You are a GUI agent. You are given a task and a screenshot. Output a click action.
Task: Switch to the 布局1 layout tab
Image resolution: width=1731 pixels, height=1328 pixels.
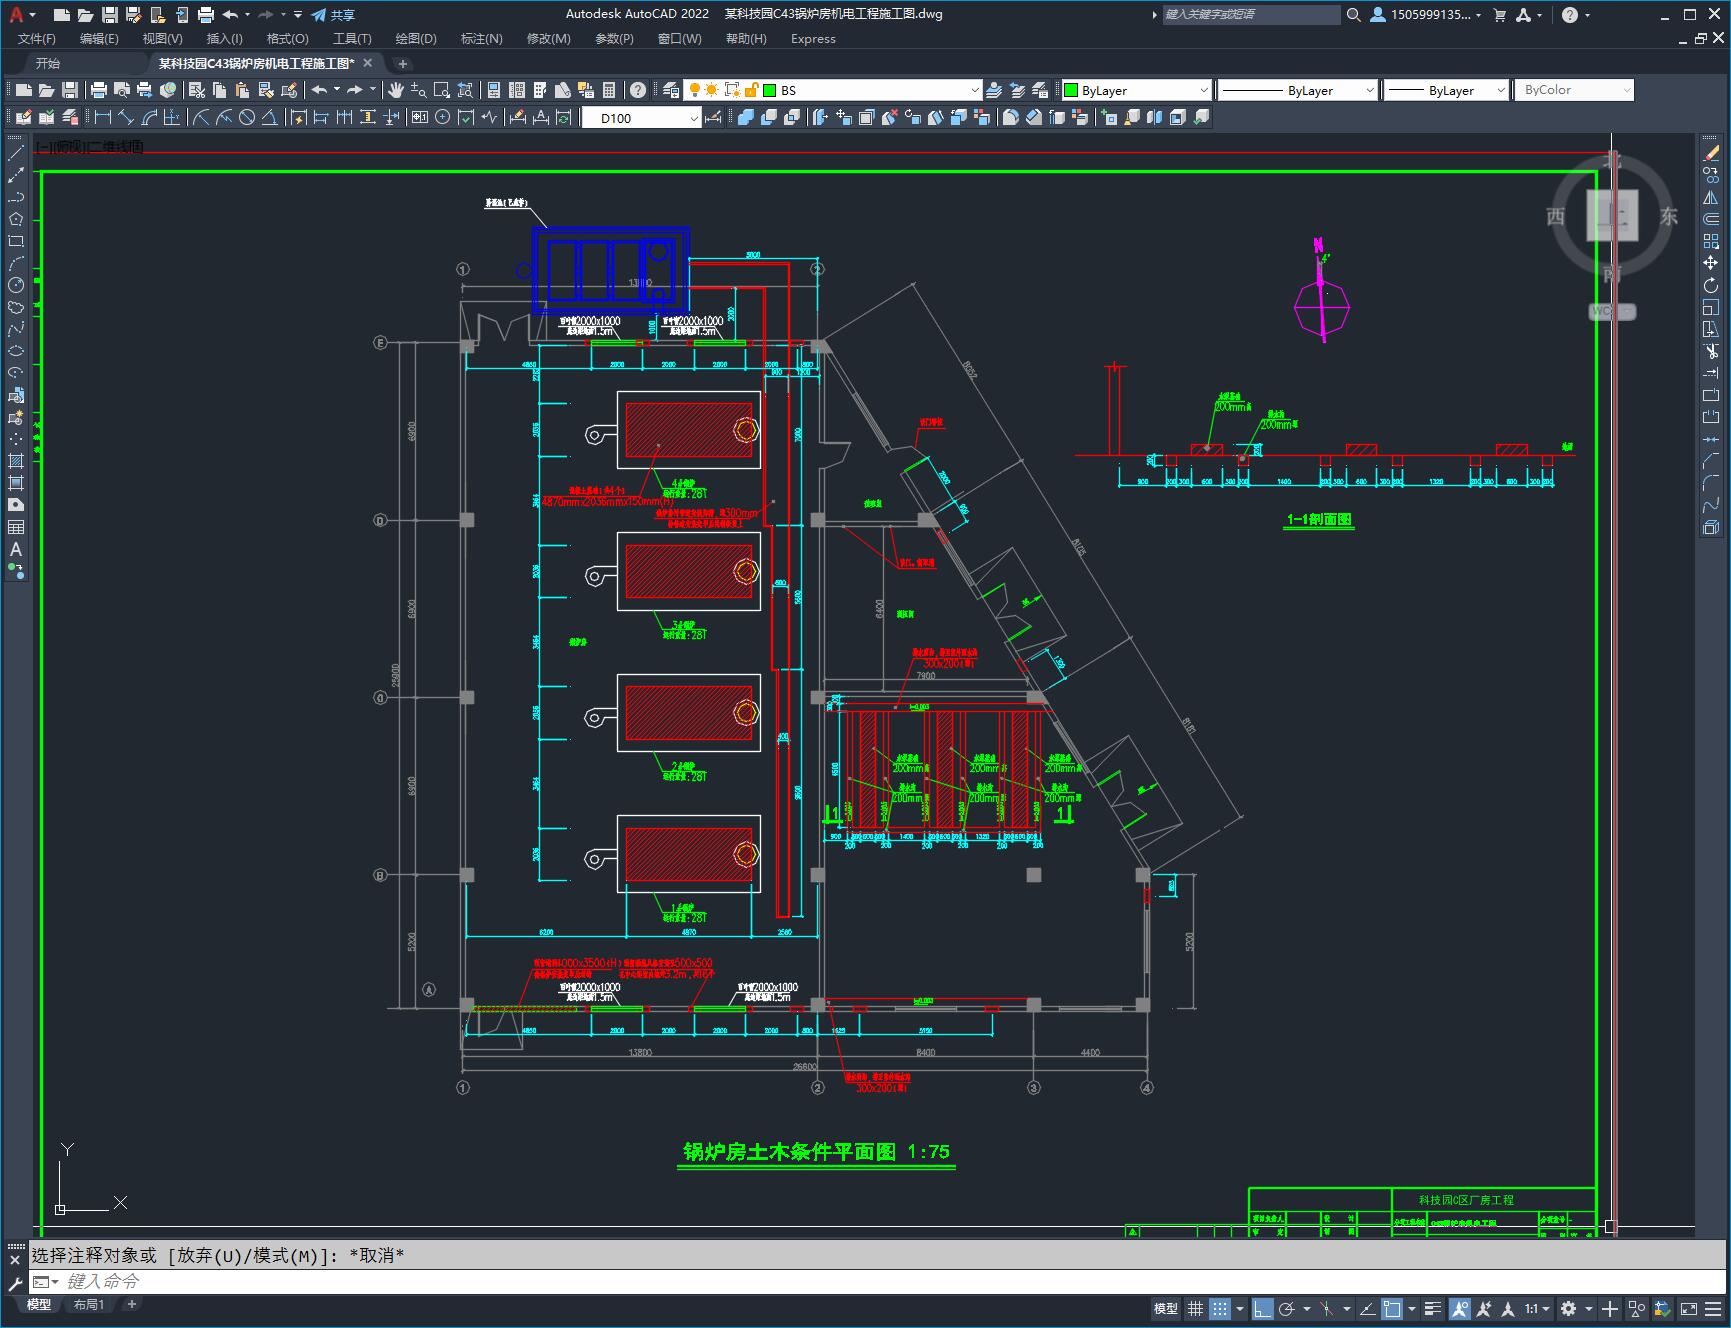(88, 1304)
